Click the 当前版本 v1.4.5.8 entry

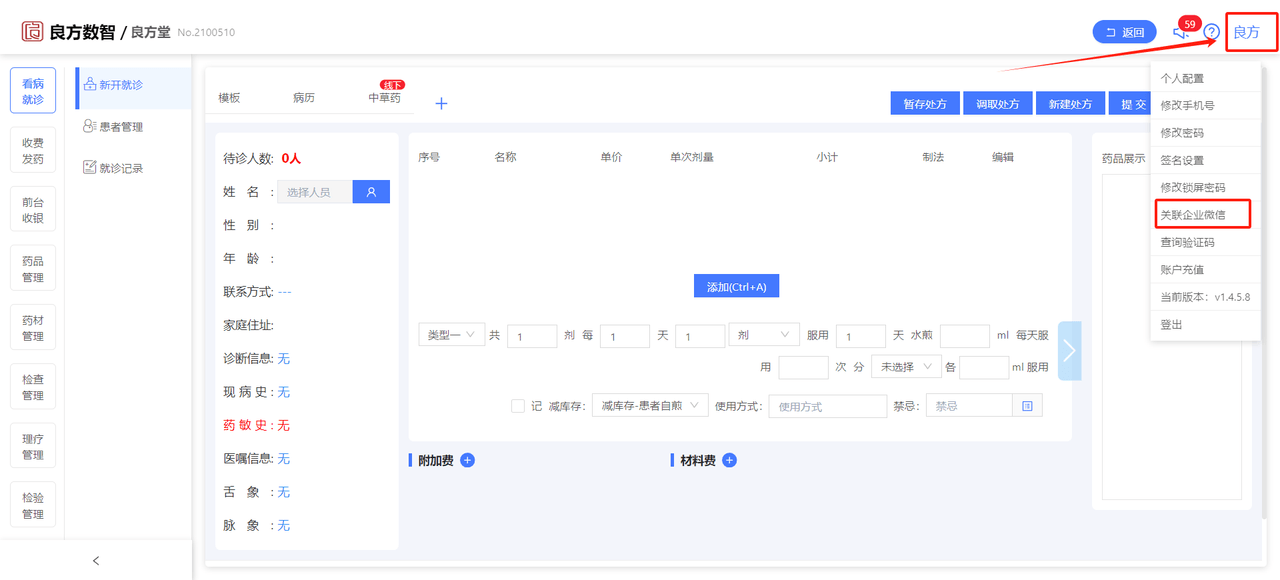click(x=1205, y=297)
